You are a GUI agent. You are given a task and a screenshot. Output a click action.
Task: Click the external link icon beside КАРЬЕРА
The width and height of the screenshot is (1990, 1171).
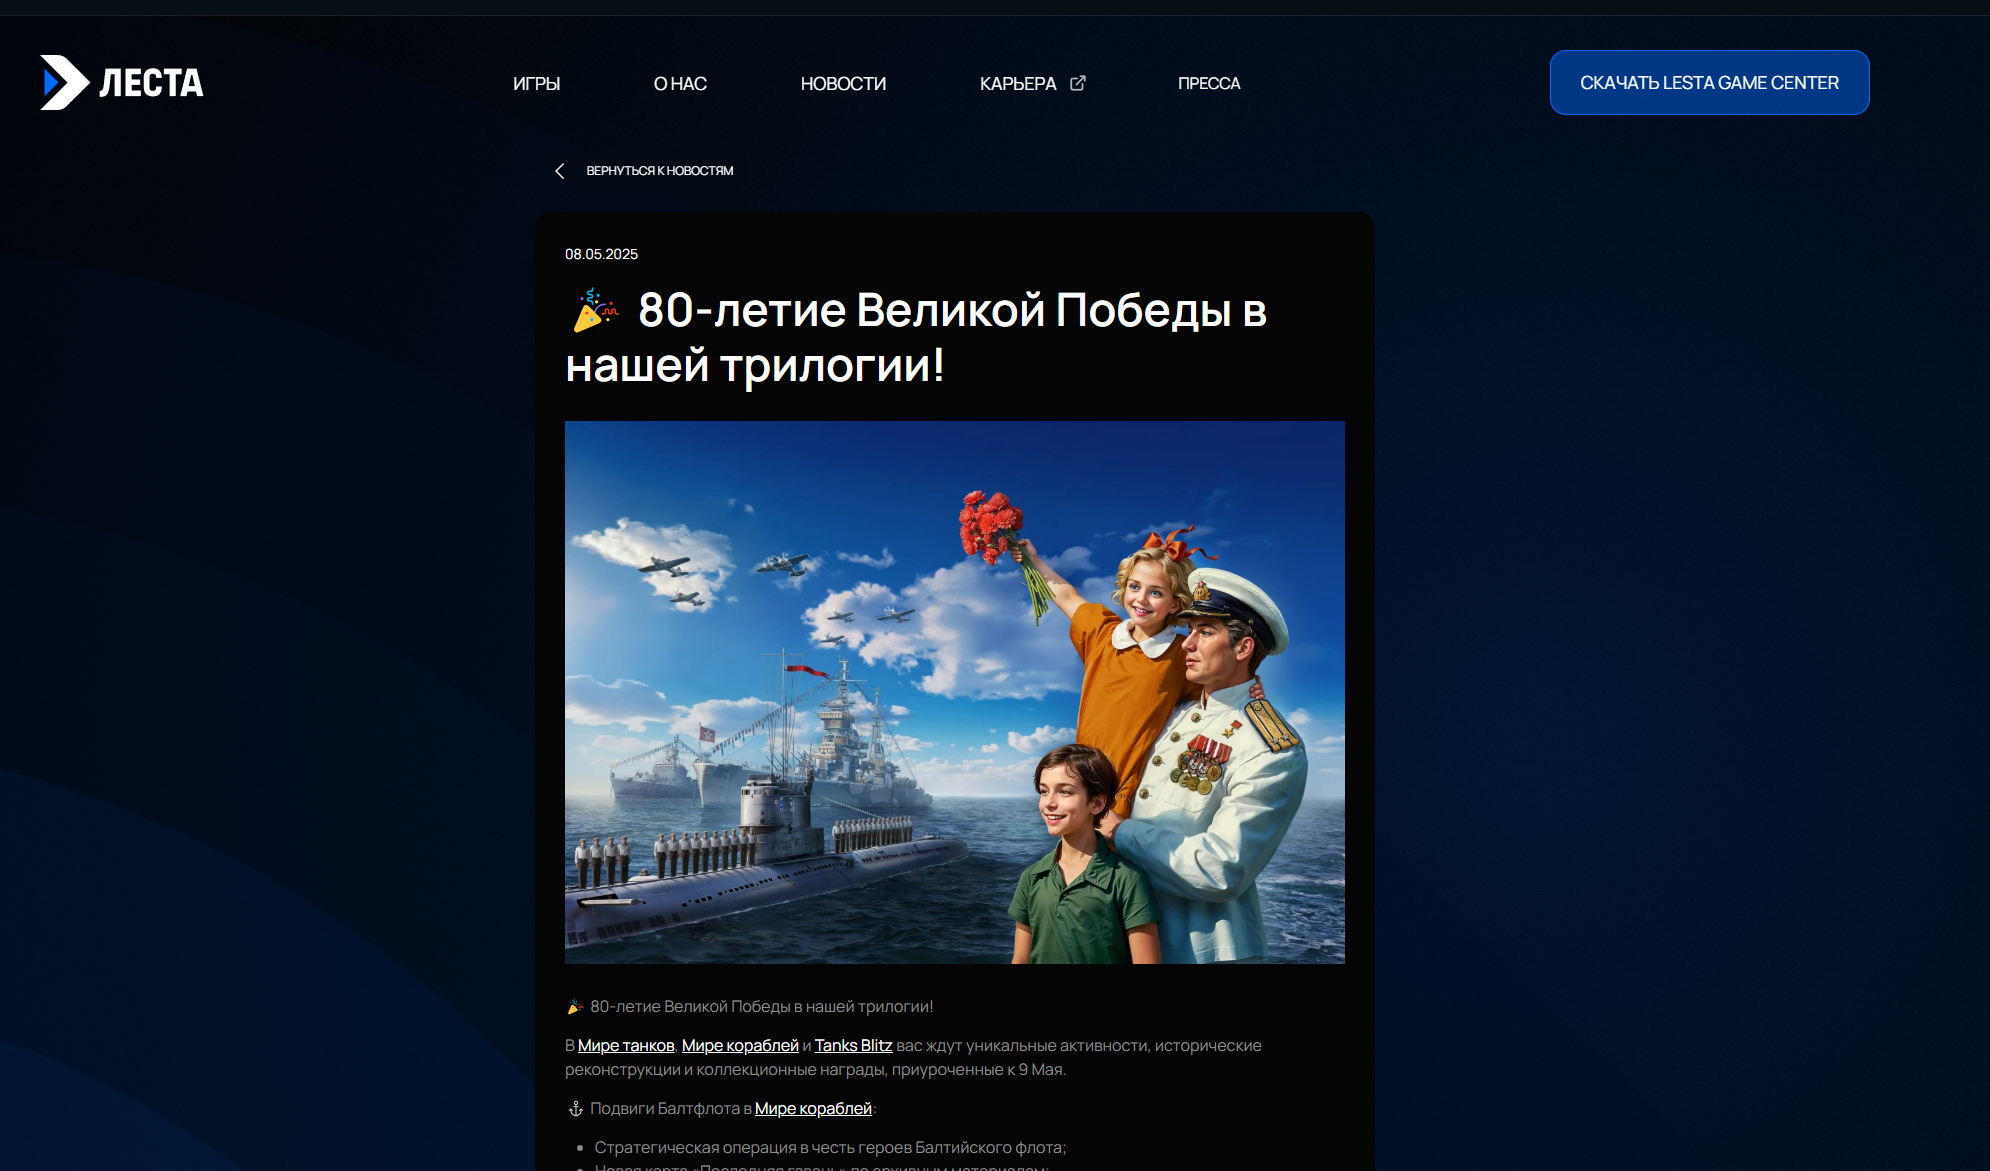pyautogui.click(x=1077, y=83)
